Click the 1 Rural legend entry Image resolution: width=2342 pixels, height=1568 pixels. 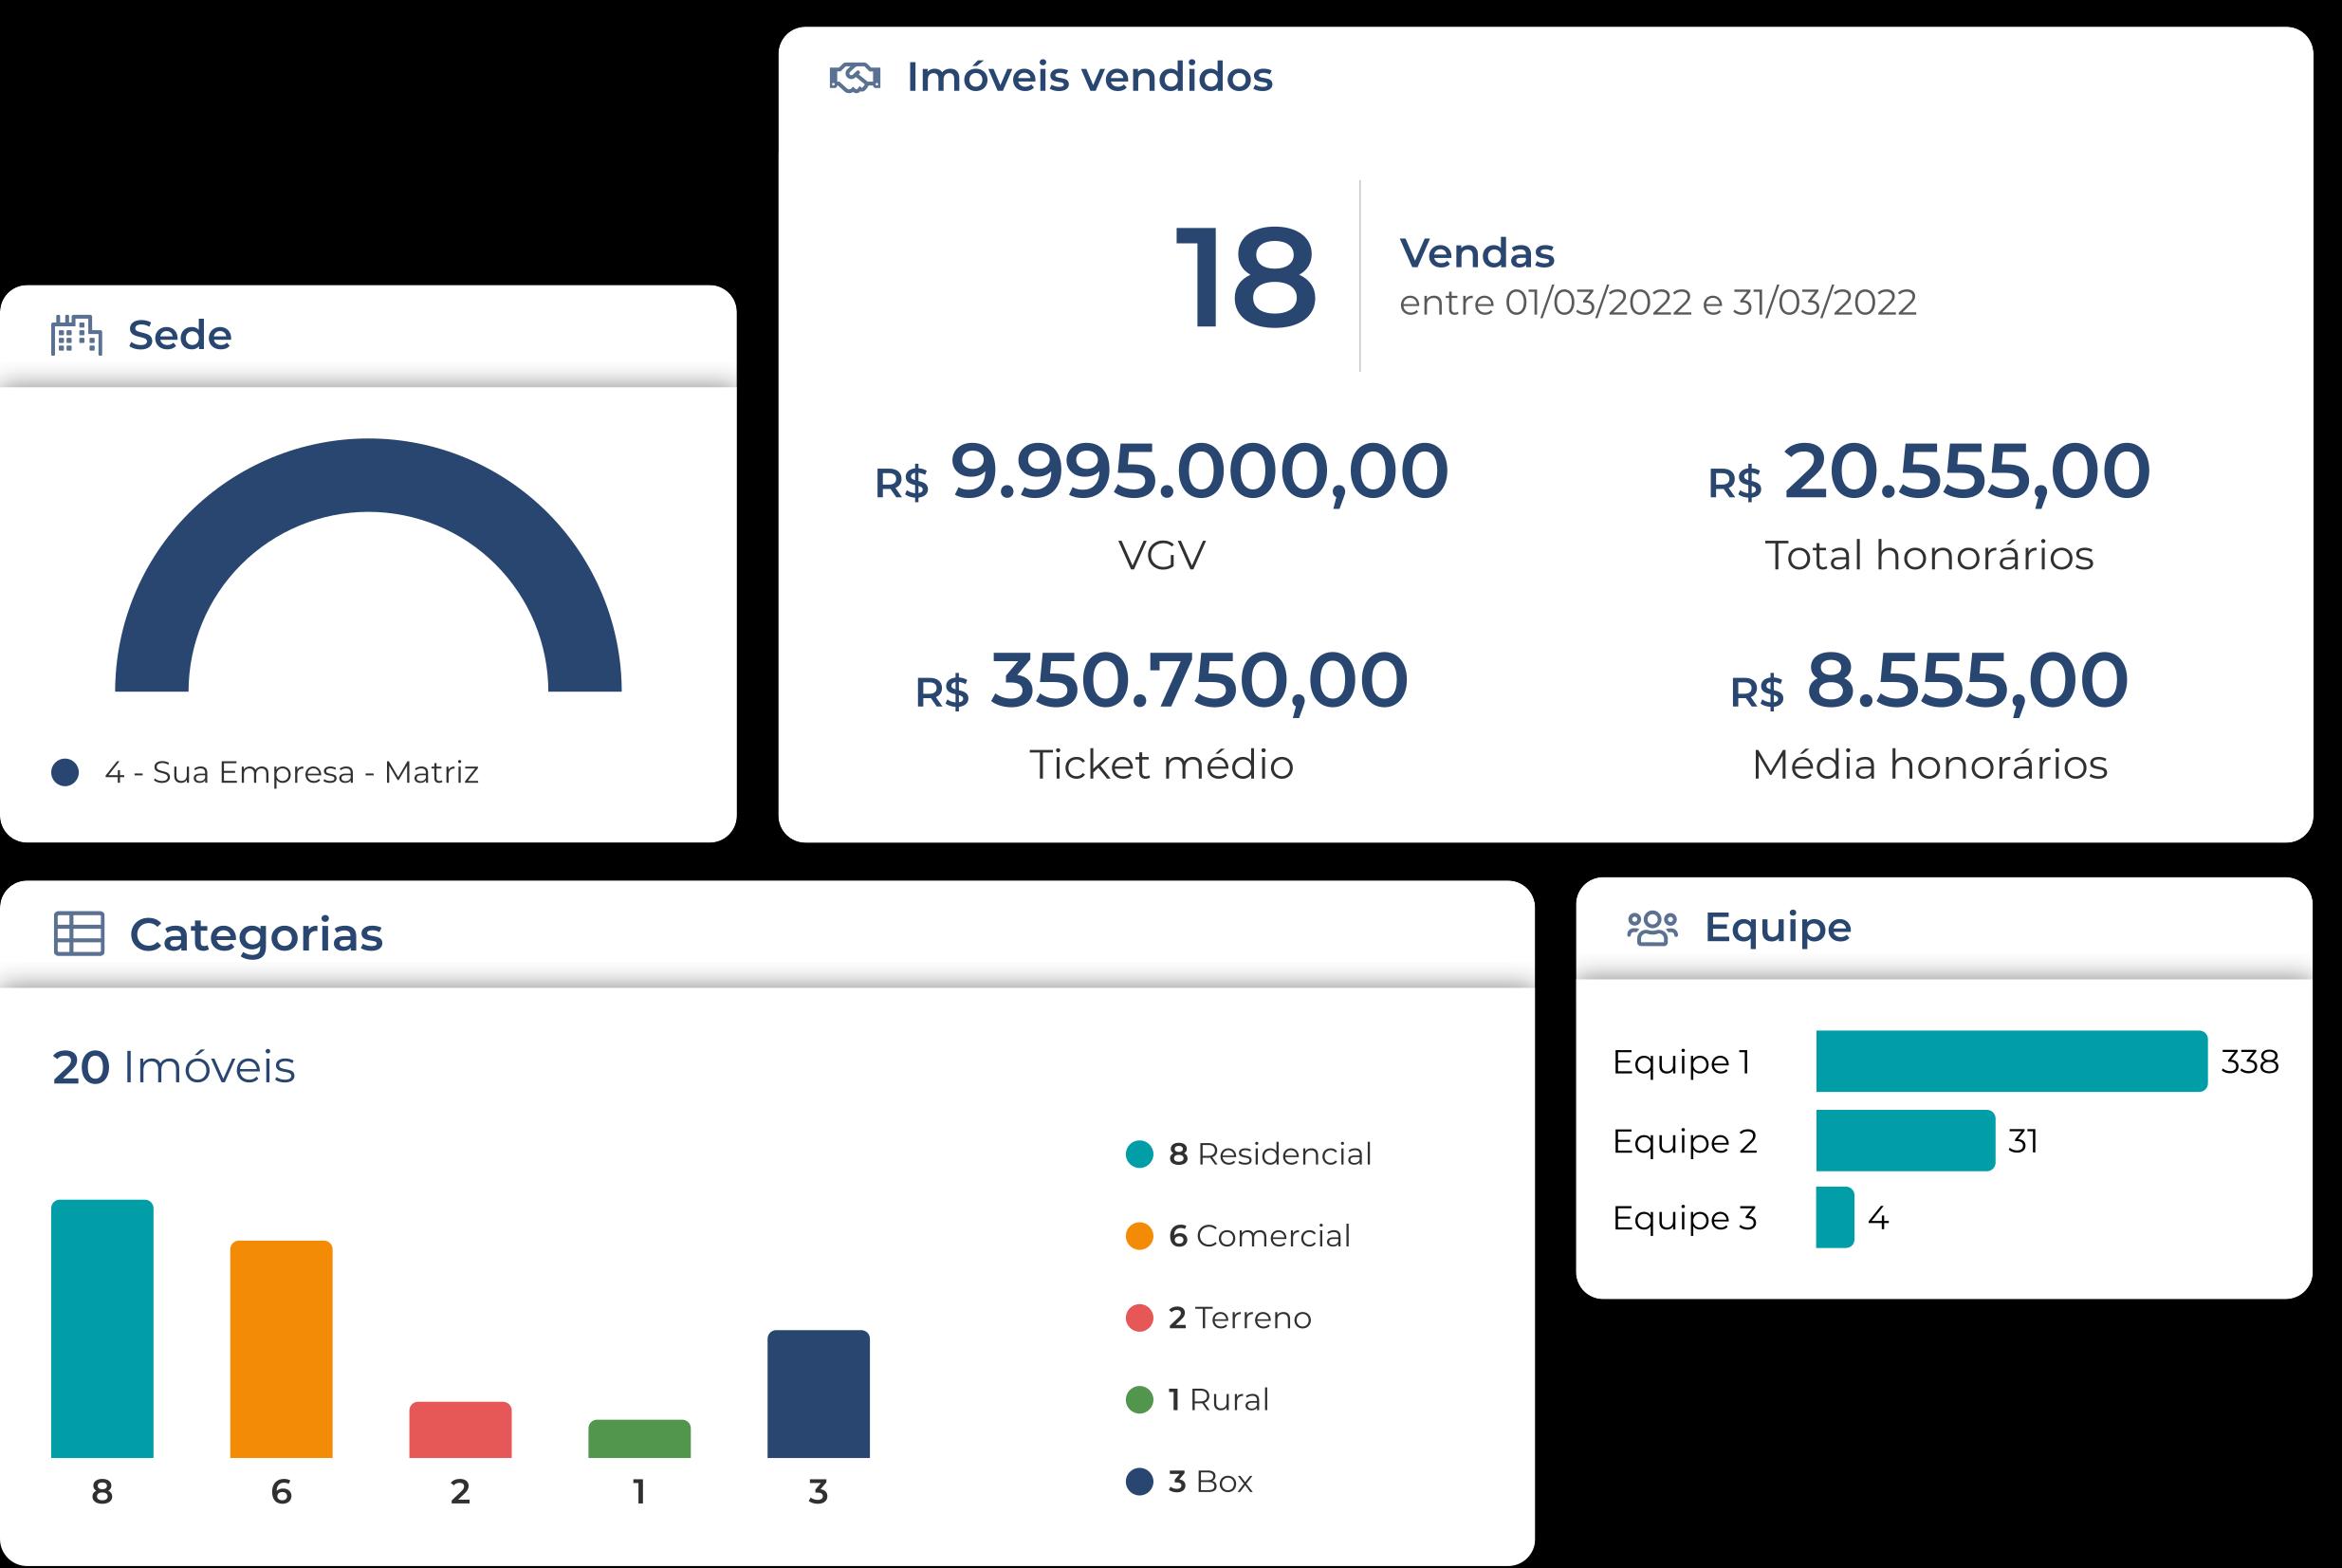(x=1219, y=1400)
